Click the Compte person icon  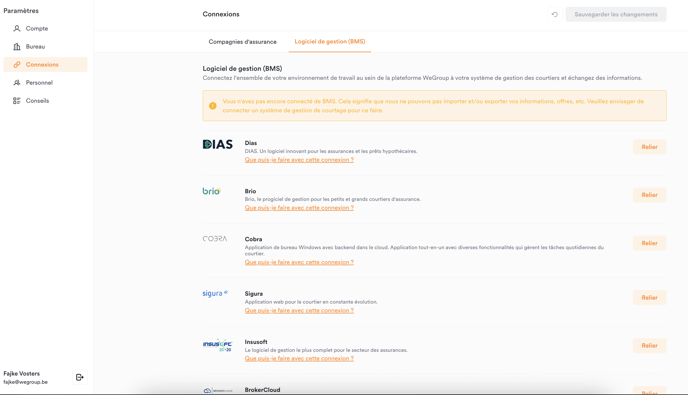[x=17, y=29]
